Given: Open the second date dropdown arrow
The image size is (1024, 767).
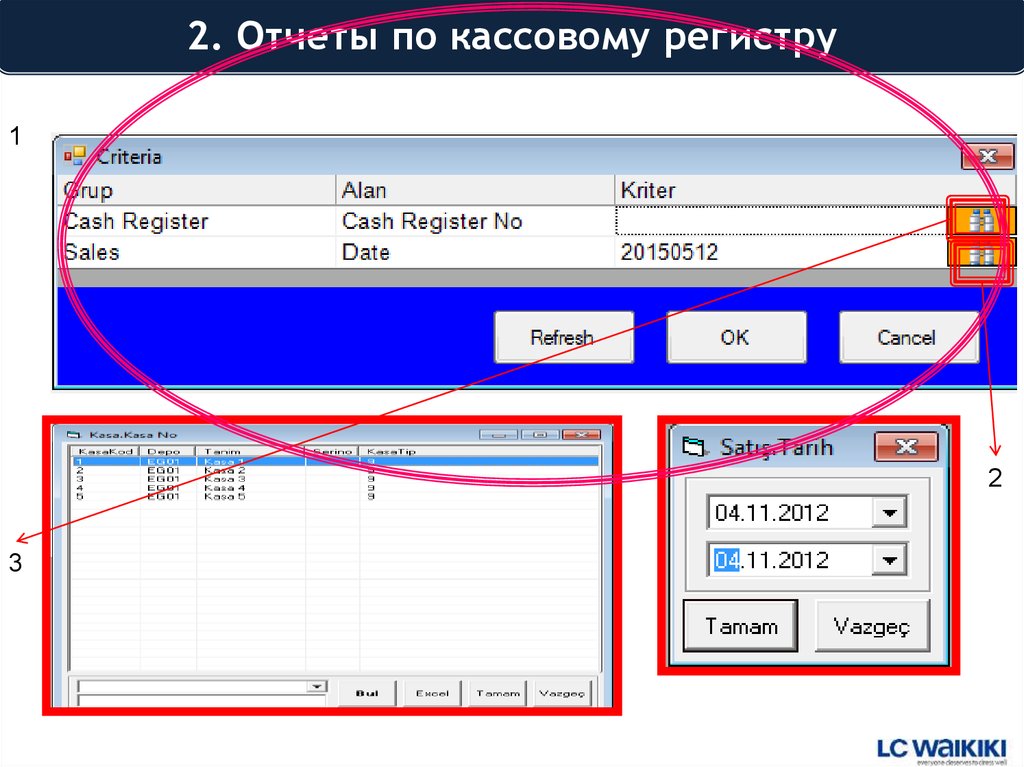Looking at the screenshot, I should [889, 560].
